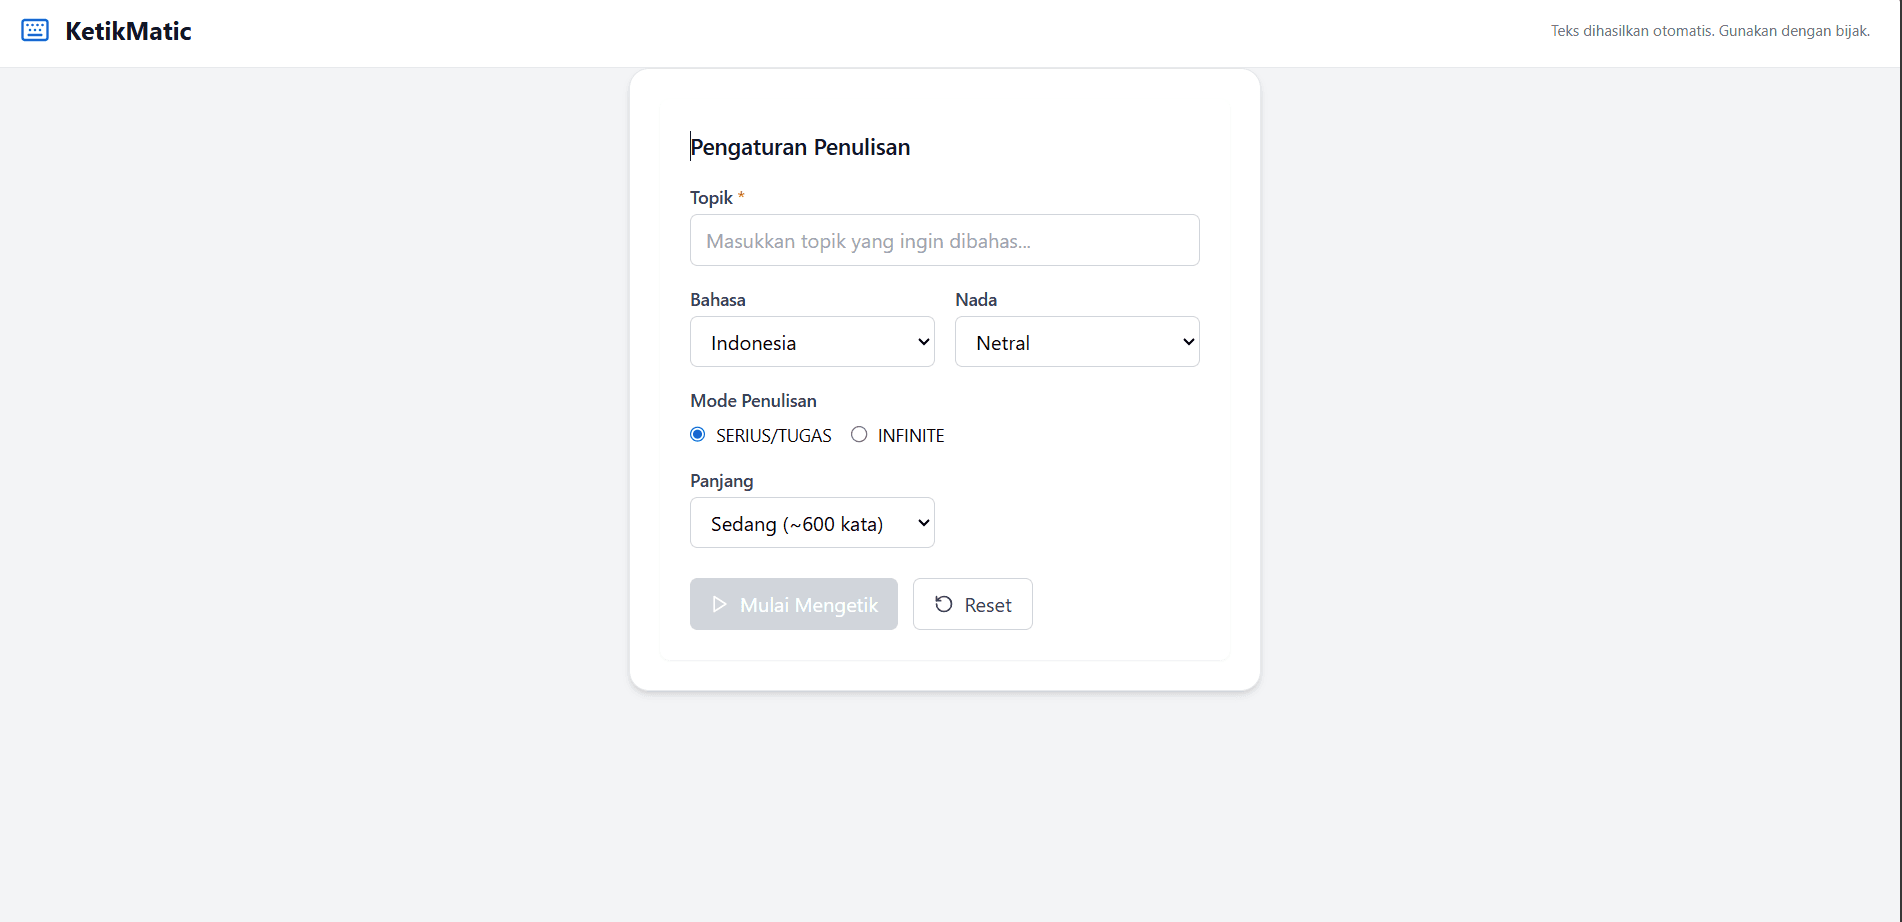This screenshot has height=922, width=1902.
Task: Click the INFINITE label text
Action: [911, 436]
